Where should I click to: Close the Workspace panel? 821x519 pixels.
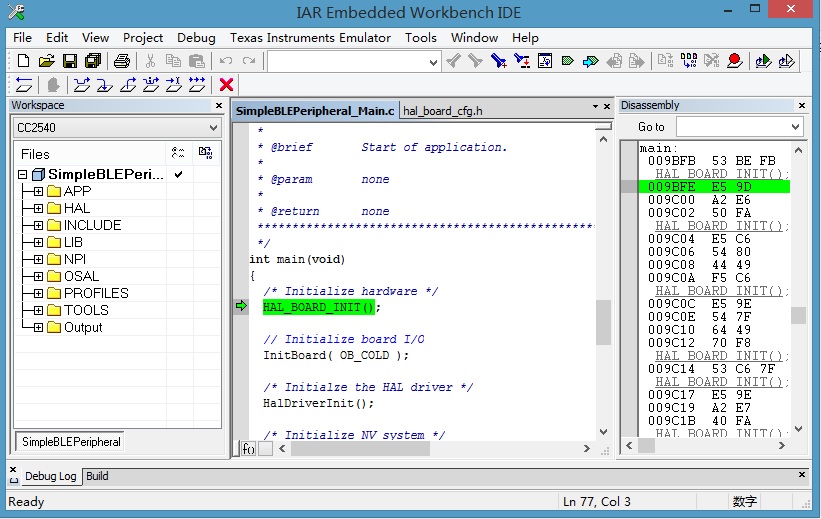point(219,105)
